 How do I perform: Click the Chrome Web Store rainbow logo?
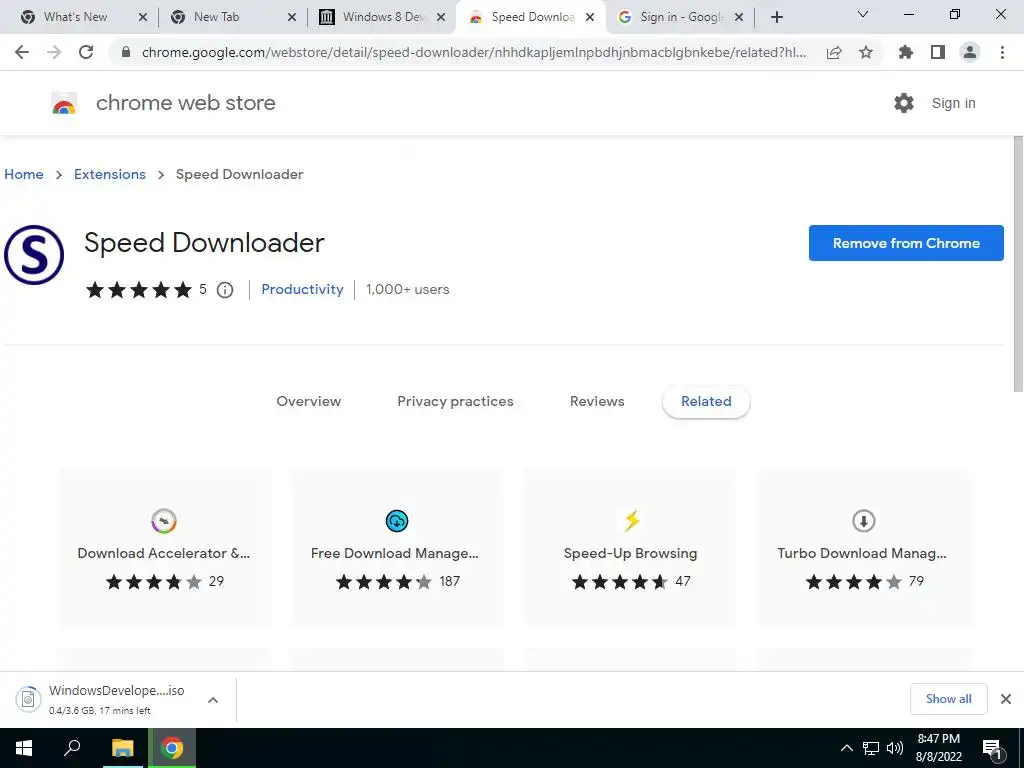coord(64,103)
